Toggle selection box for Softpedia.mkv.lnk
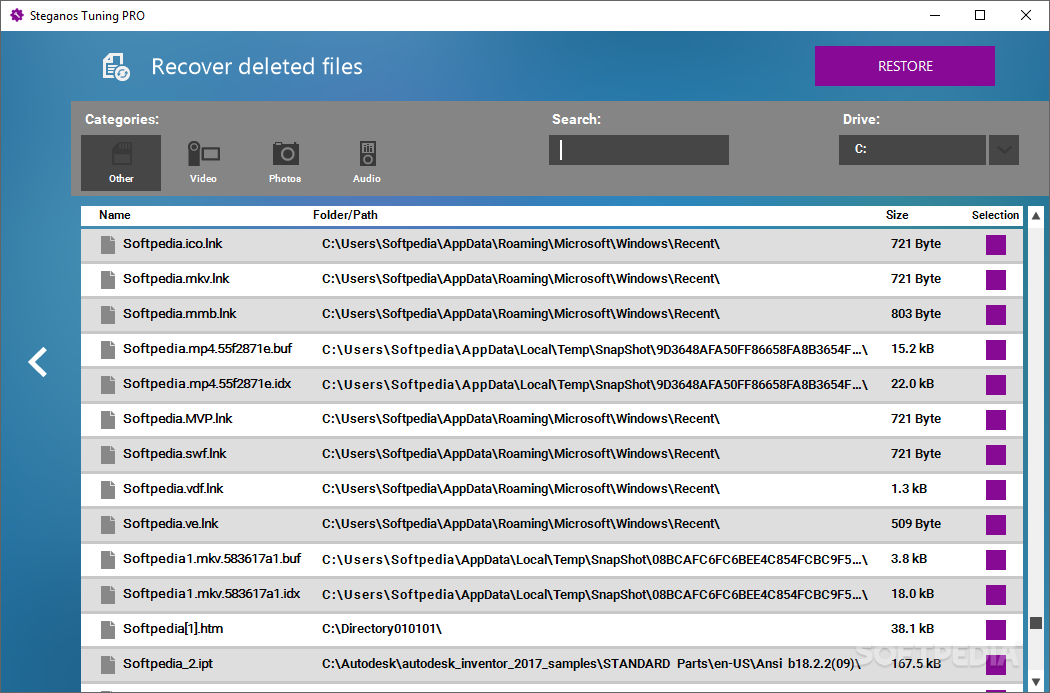The height and width of the screenshot is (693, 1050). pos(996,280)
